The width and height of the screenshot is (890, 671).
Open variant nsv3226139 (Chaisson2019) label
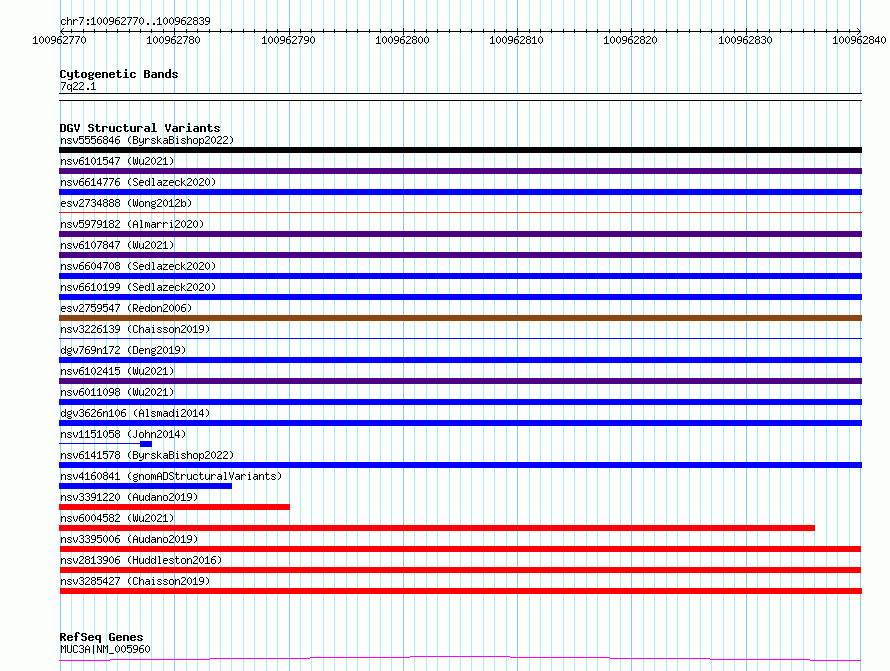tap(135, 329)
